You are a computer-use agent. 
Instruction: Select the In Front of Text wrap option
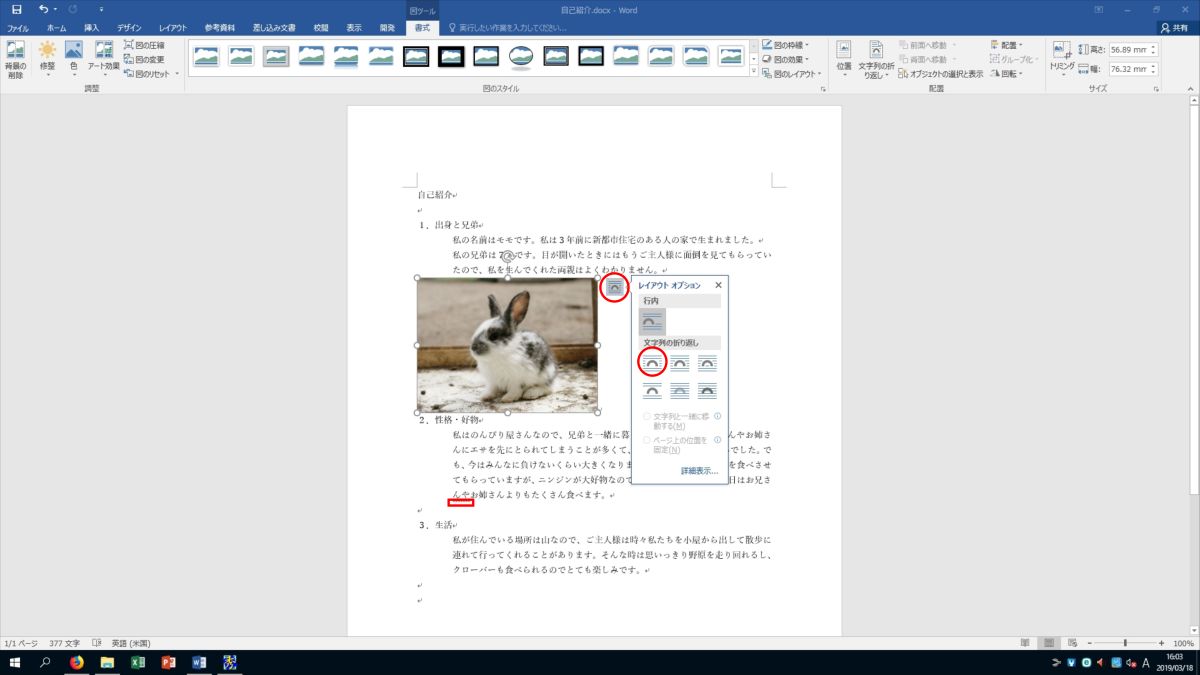click(708, 390)
